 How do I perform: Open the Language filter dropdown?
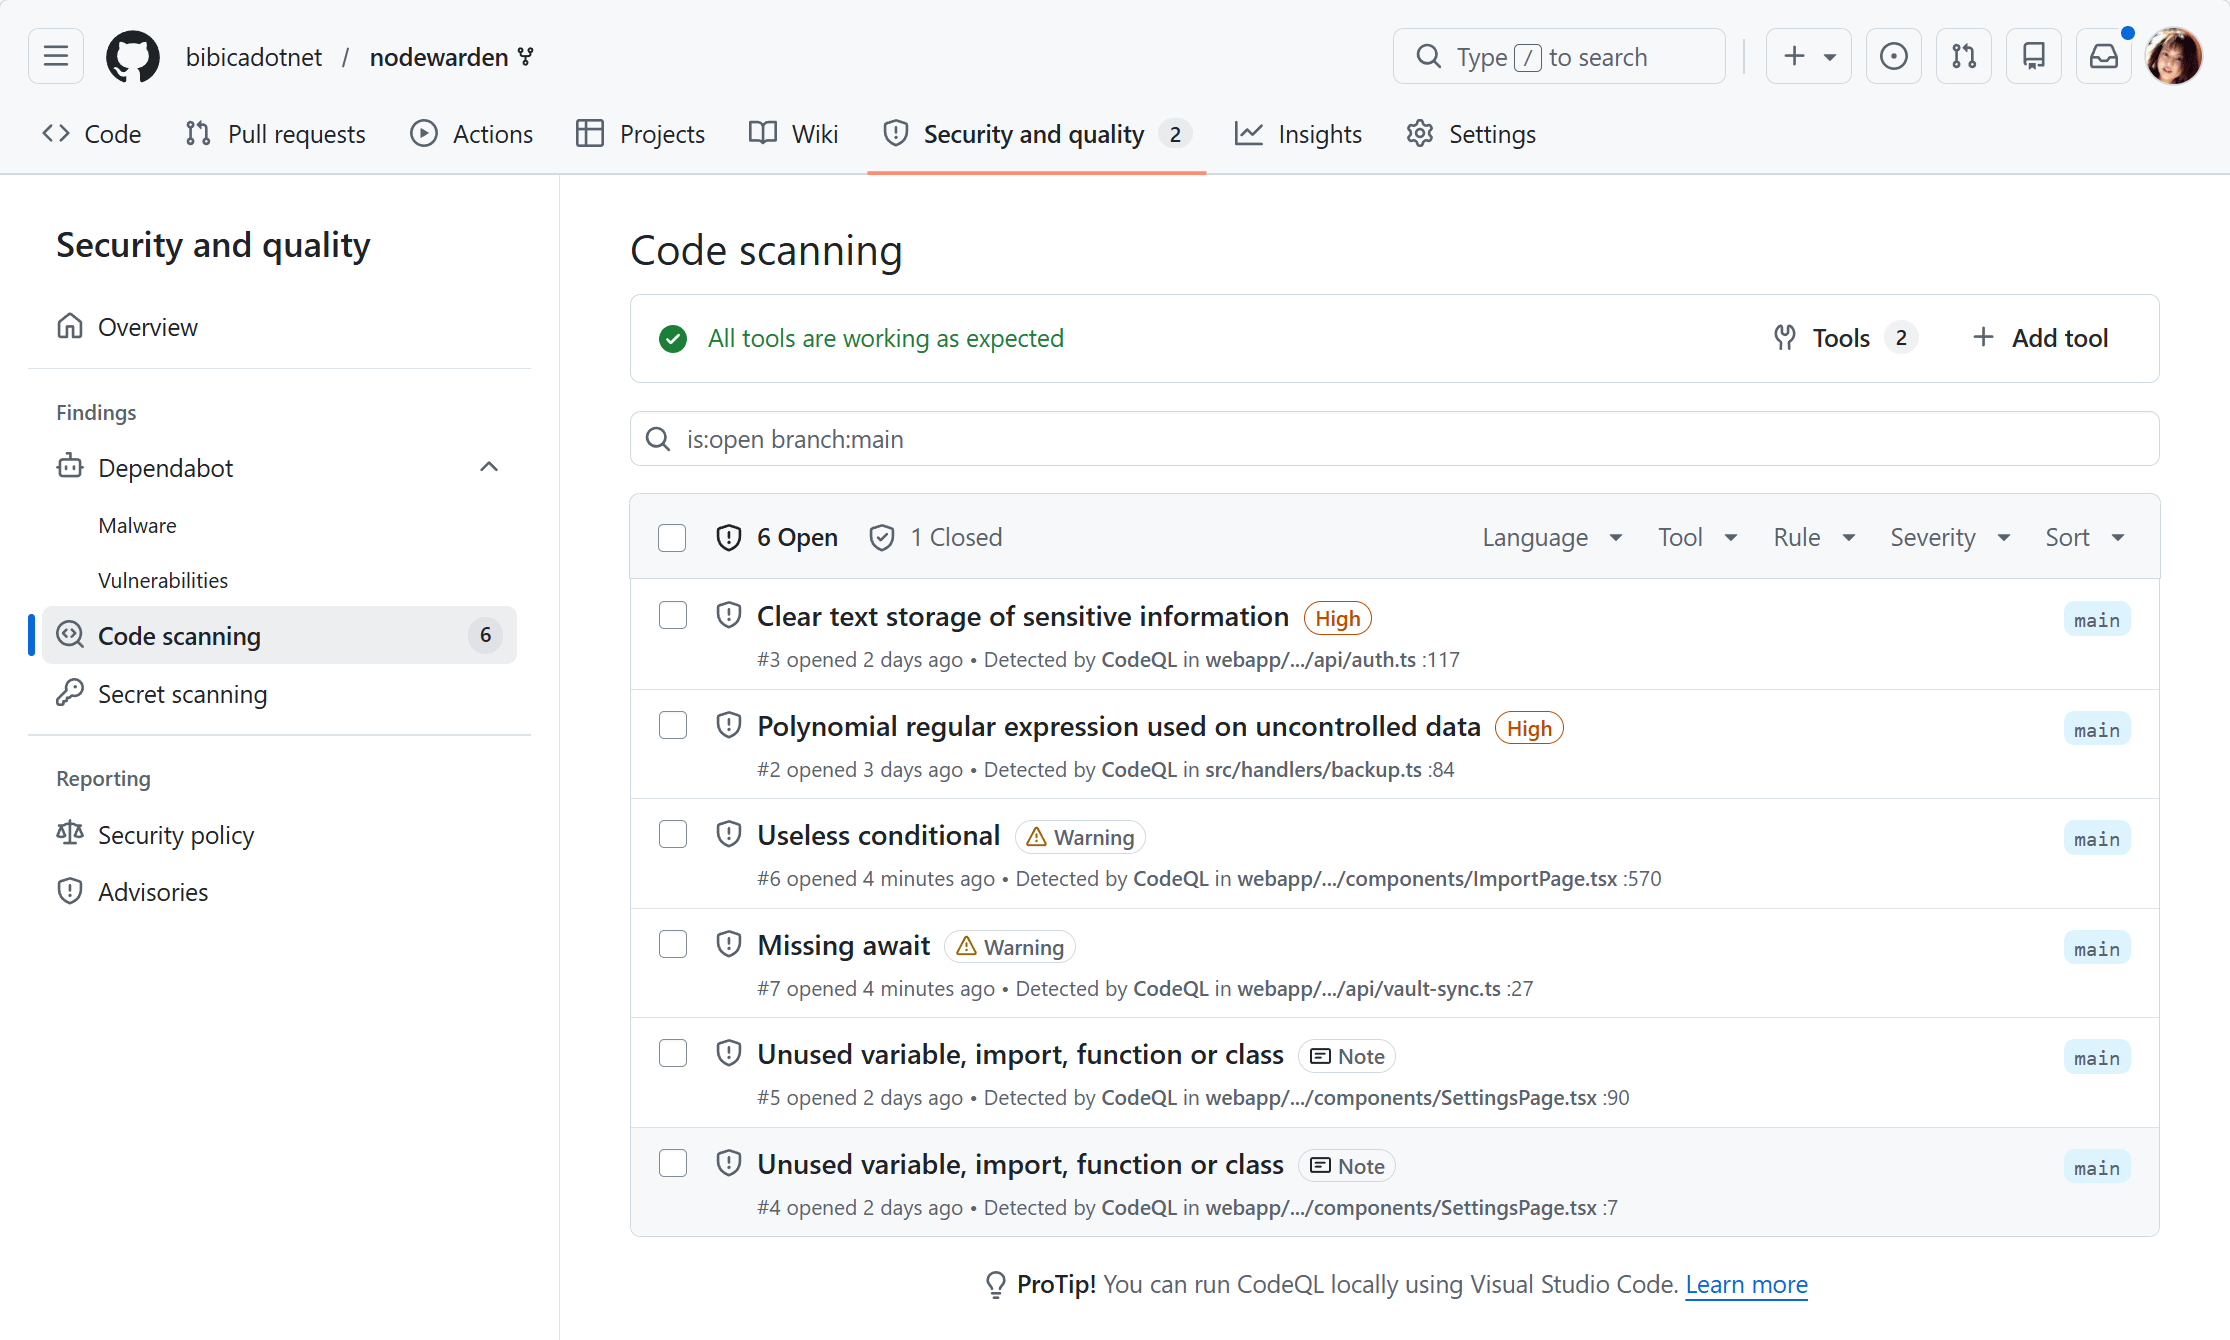click(1551, 538)
